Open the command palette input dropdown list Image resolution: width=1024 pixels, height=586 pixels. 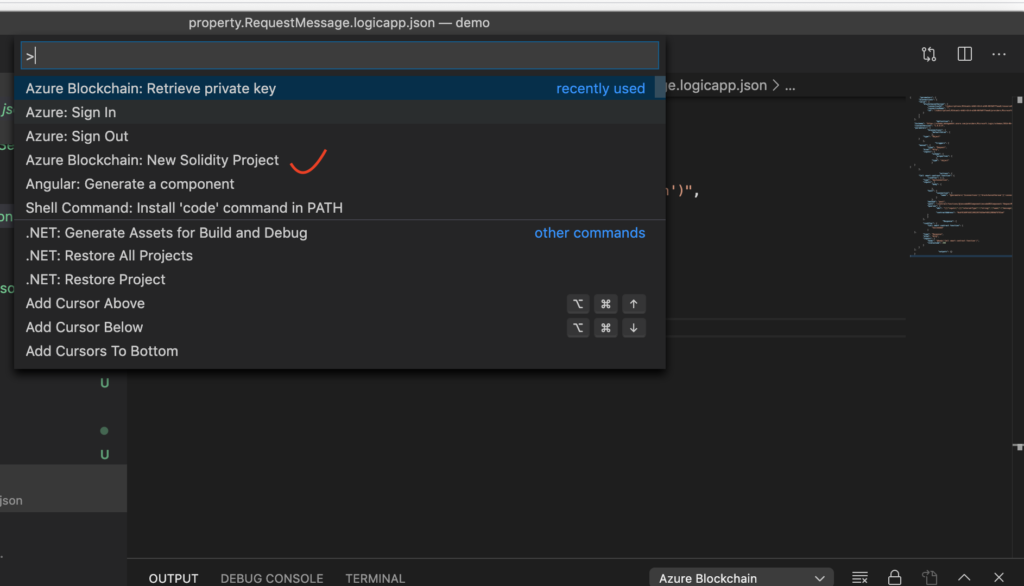click(339, 55)
